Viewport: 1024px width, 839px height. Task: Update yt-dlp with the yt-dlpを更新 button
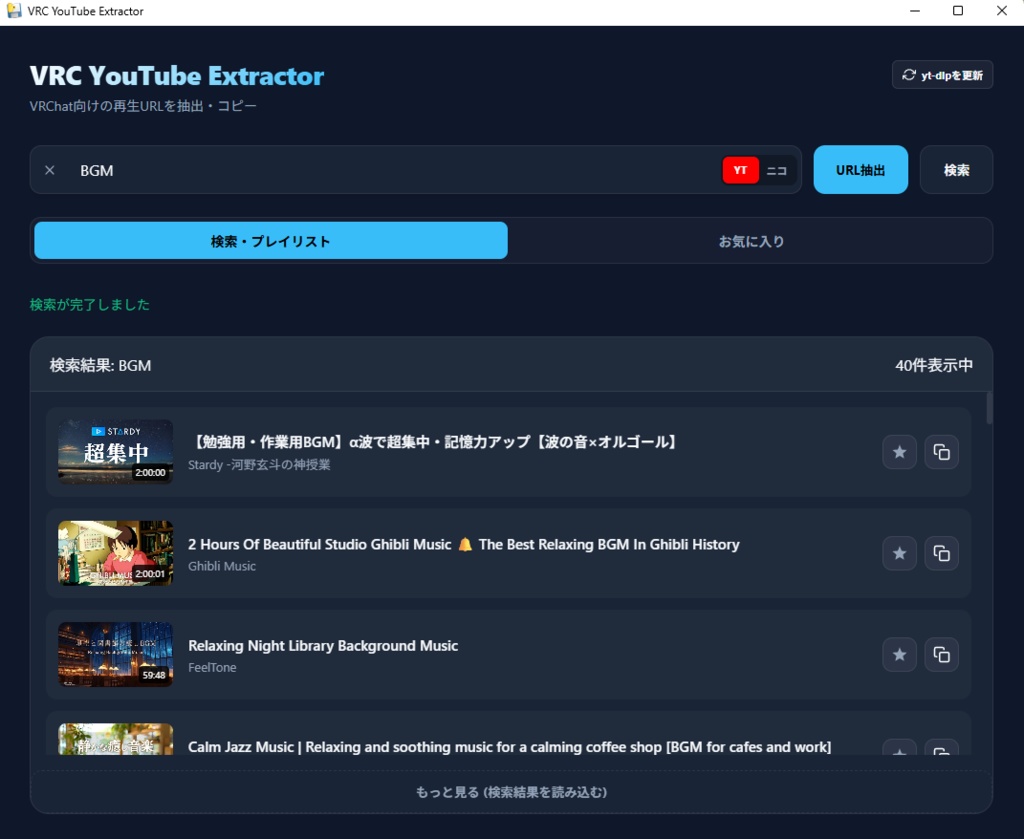click(x=942, y=74)
